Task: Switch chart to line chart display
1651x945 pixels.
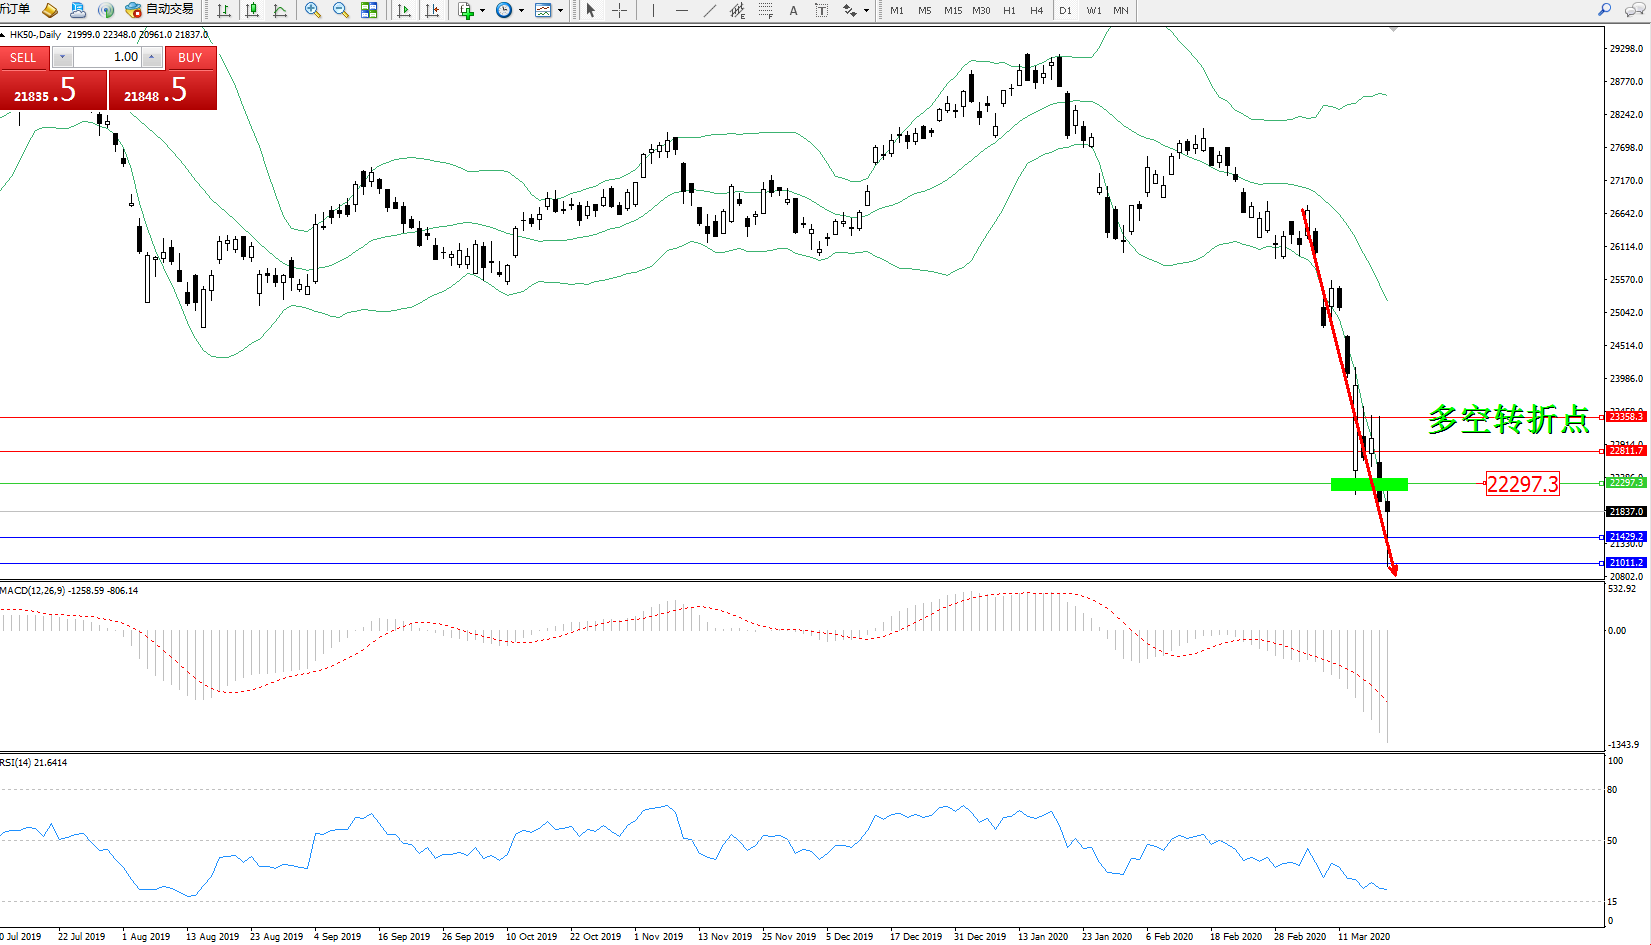Action: tap(280, 10)
